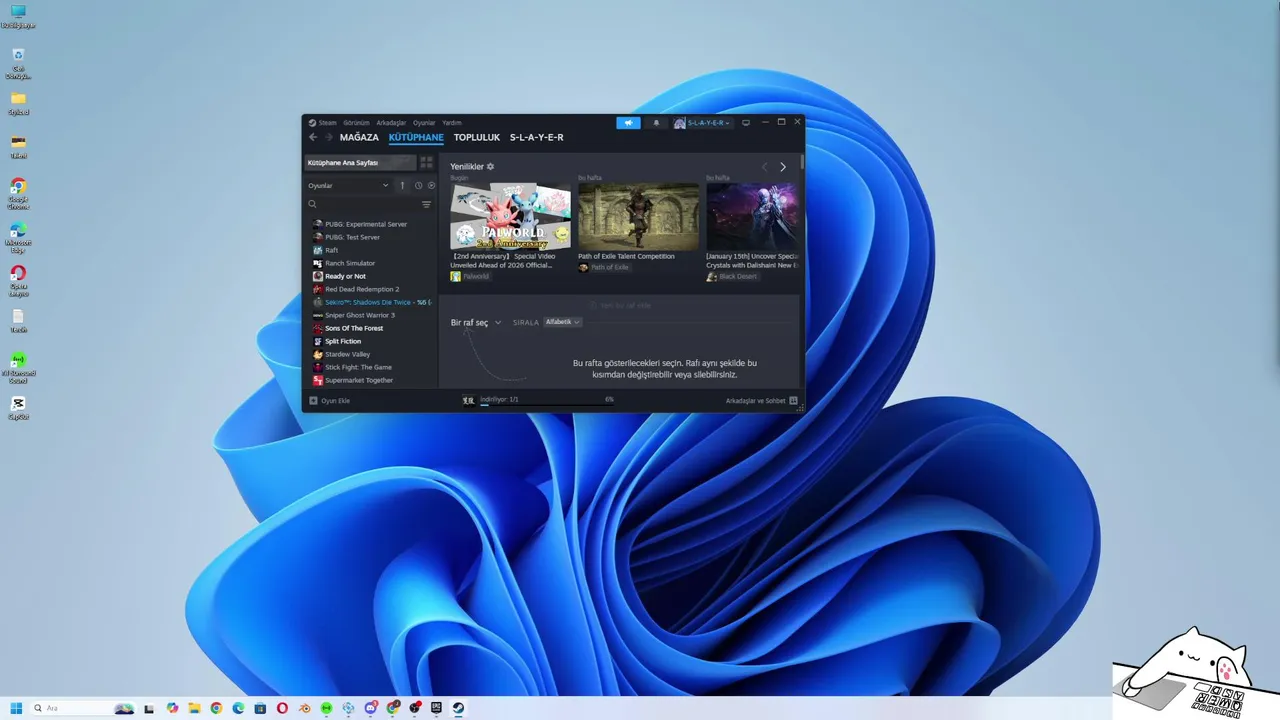Screen dimensions: 1280x720
Task: Switch to Big Picture mode icon
Action: (745, 123)
